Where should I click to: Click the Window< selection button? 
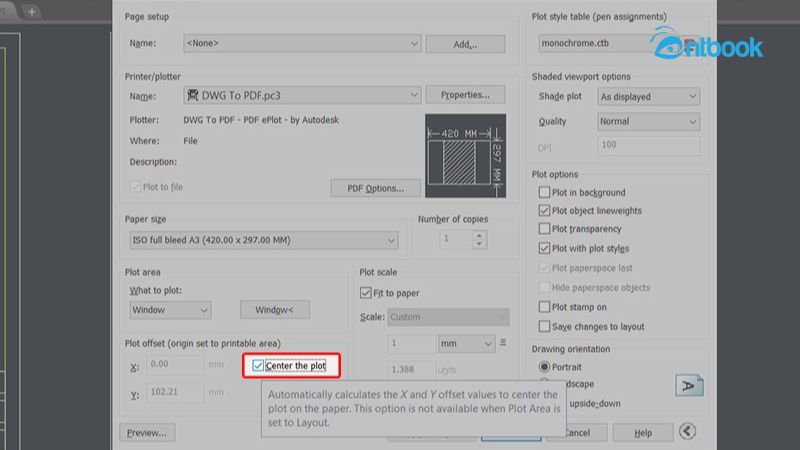(274, 310)
